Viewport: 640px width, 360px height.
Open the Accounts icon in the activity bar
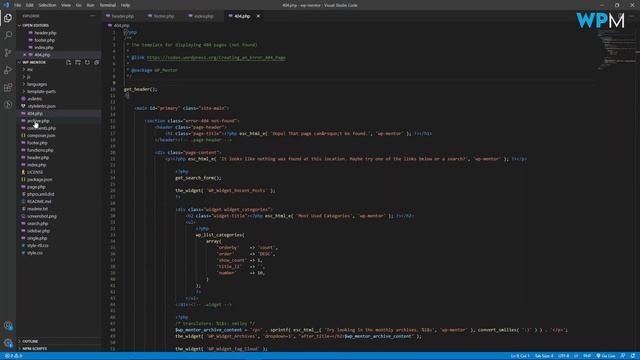tap(8, 326)
